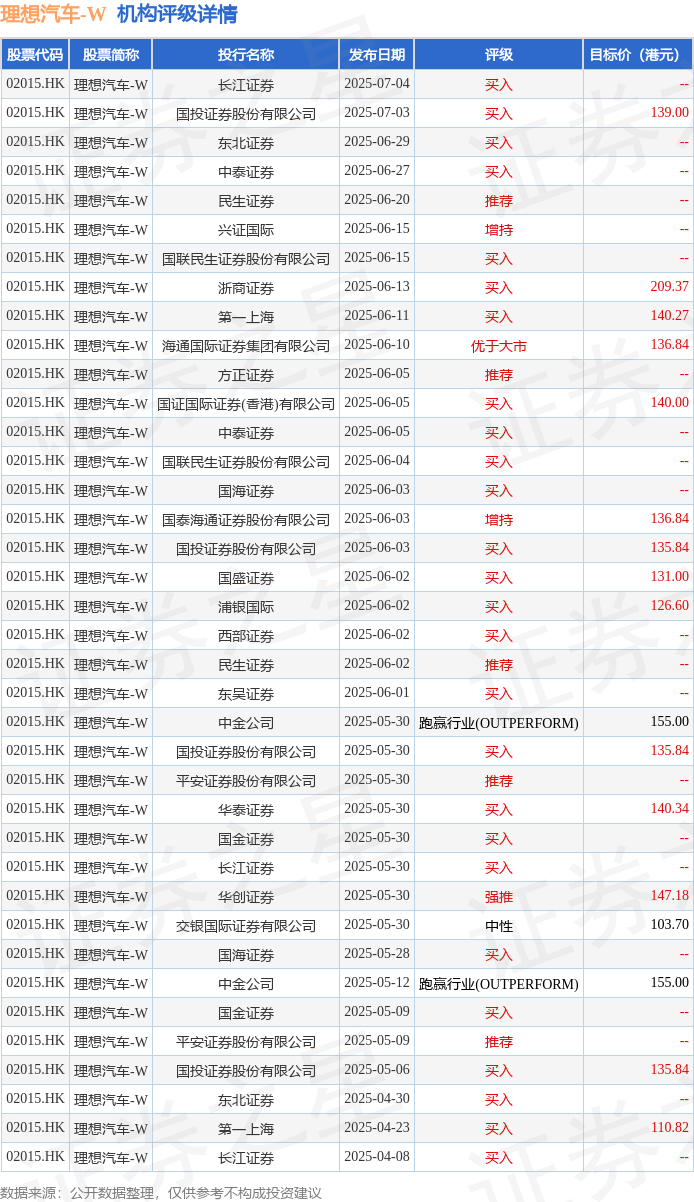Click date cell 2025-05-06

tap(377, 1070)
